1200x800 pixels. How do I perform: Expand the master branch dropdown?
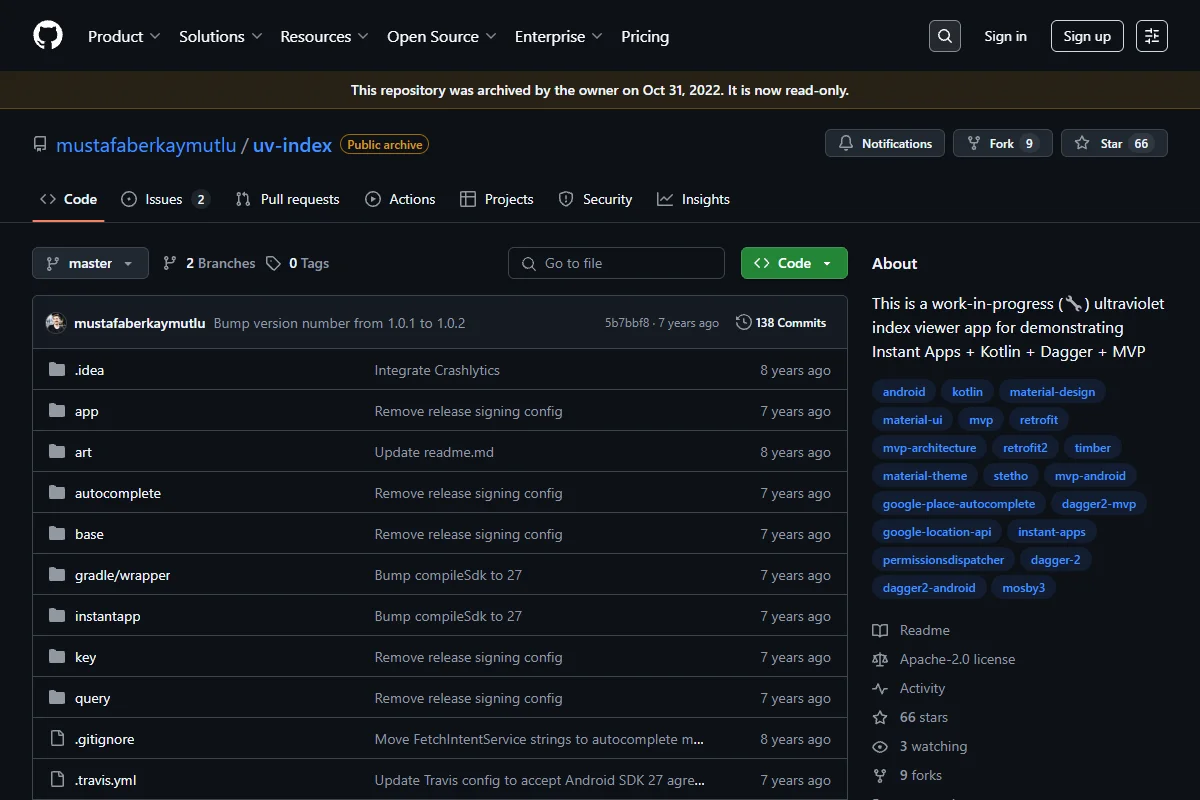click(x=90, y=263)
